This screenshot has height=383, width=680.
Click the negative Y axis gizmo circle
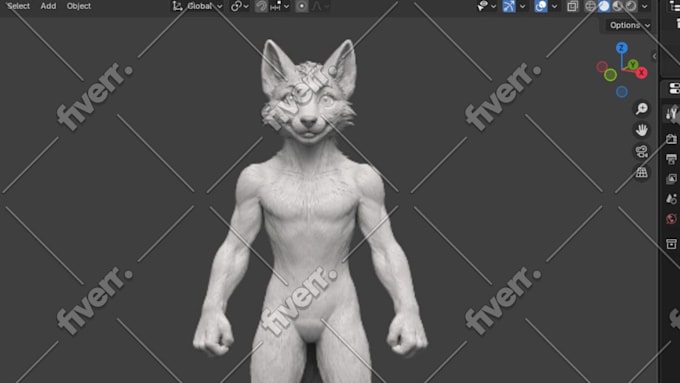click(610, 75)
